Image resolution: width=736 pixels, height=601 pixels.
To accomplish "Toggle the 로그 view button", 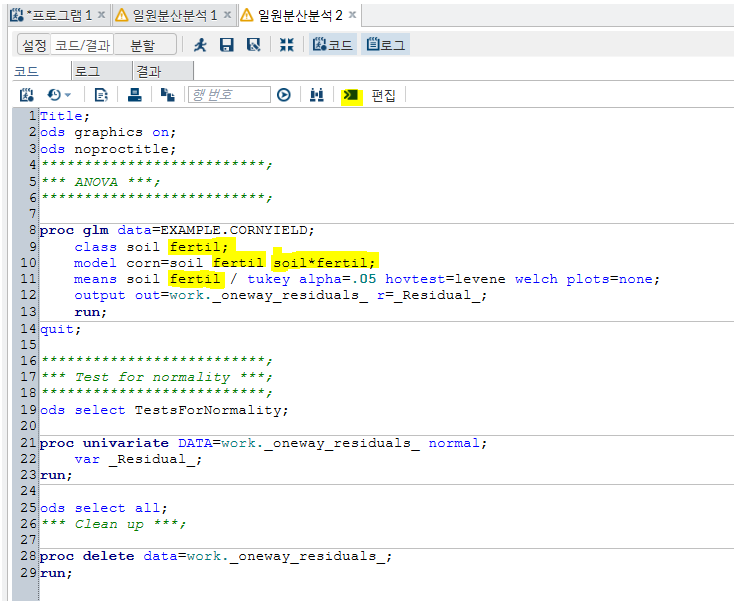I will point(386,45).
